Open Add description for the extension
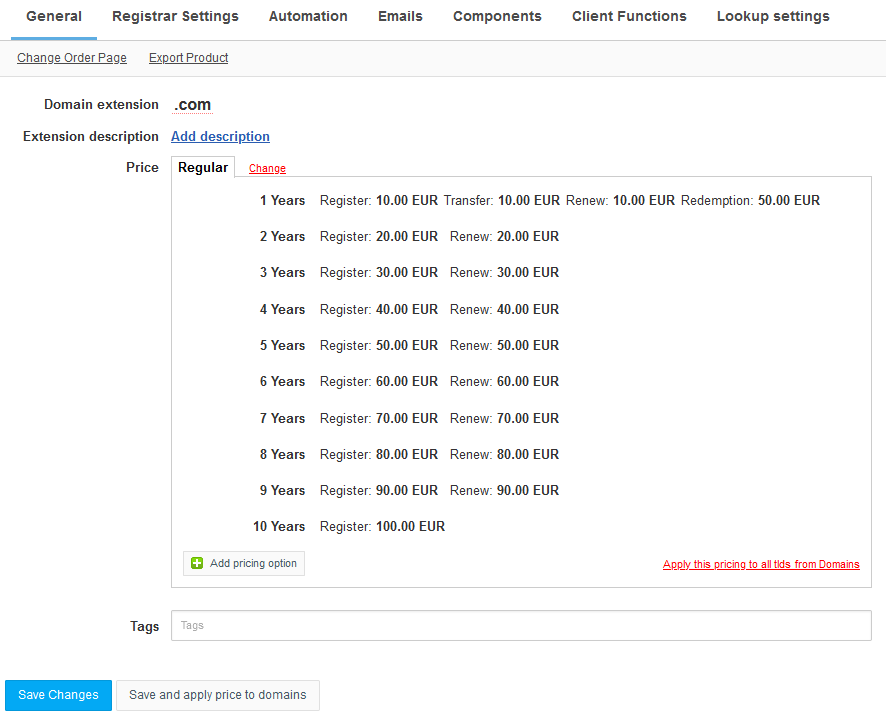Viewport: 886px width, 720px height. point(220,136)
